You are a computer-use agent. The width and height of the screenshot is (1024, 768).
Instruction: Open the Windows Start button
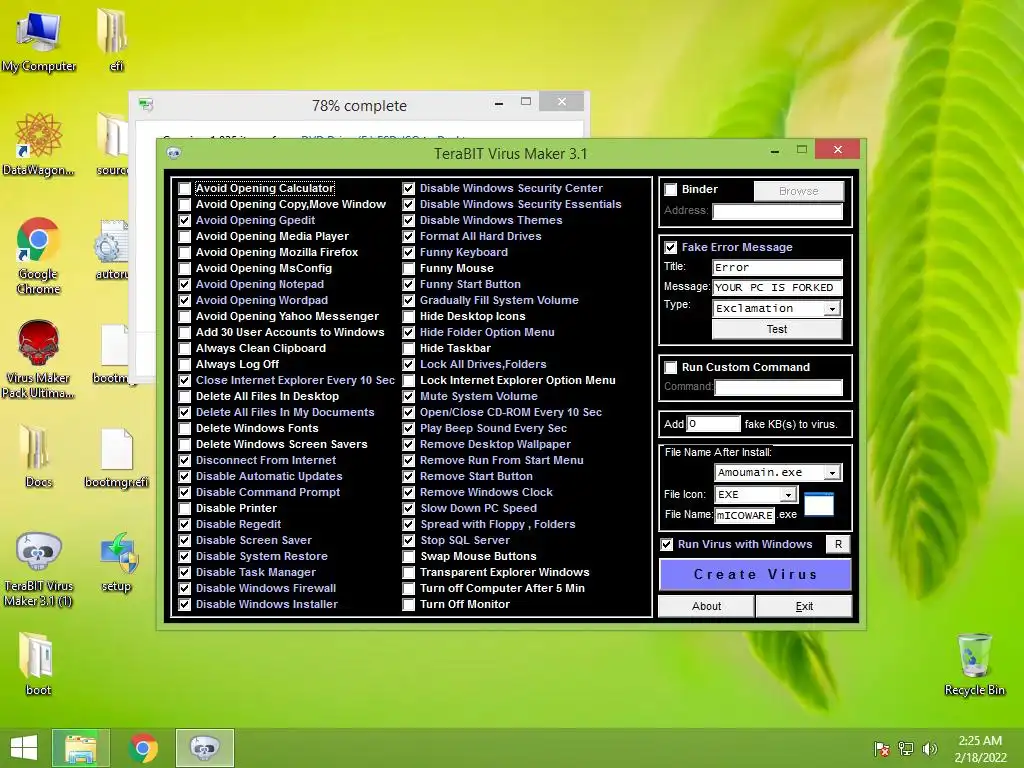click(24, 747)
